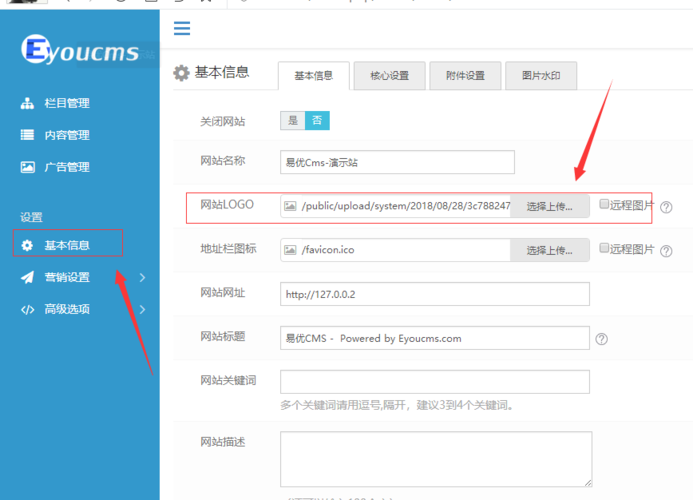Click help icon next to 网站标题 field
Image resolution: width=693 pixels, height=500 pixels.
602,339
